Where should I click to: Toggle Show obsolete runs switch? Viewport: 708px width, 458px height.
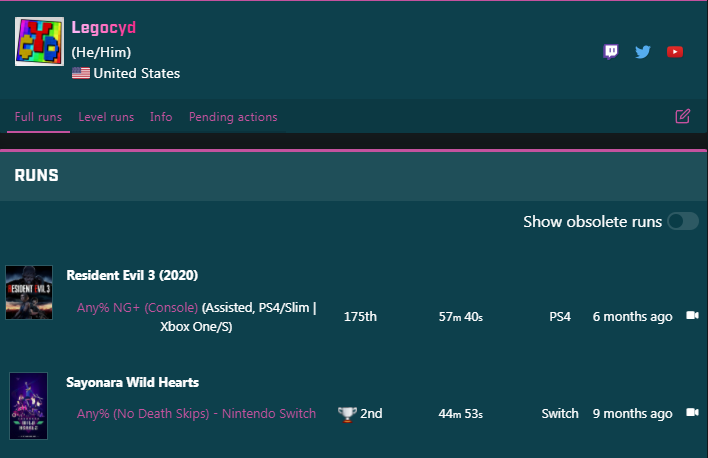[x=683, y=222]
